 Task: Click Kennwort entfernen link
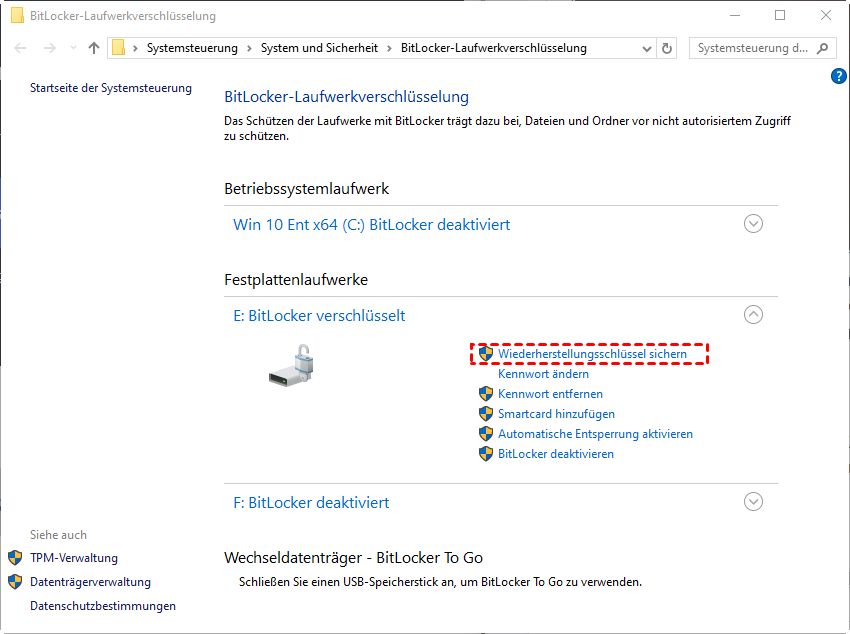[550, 394]
